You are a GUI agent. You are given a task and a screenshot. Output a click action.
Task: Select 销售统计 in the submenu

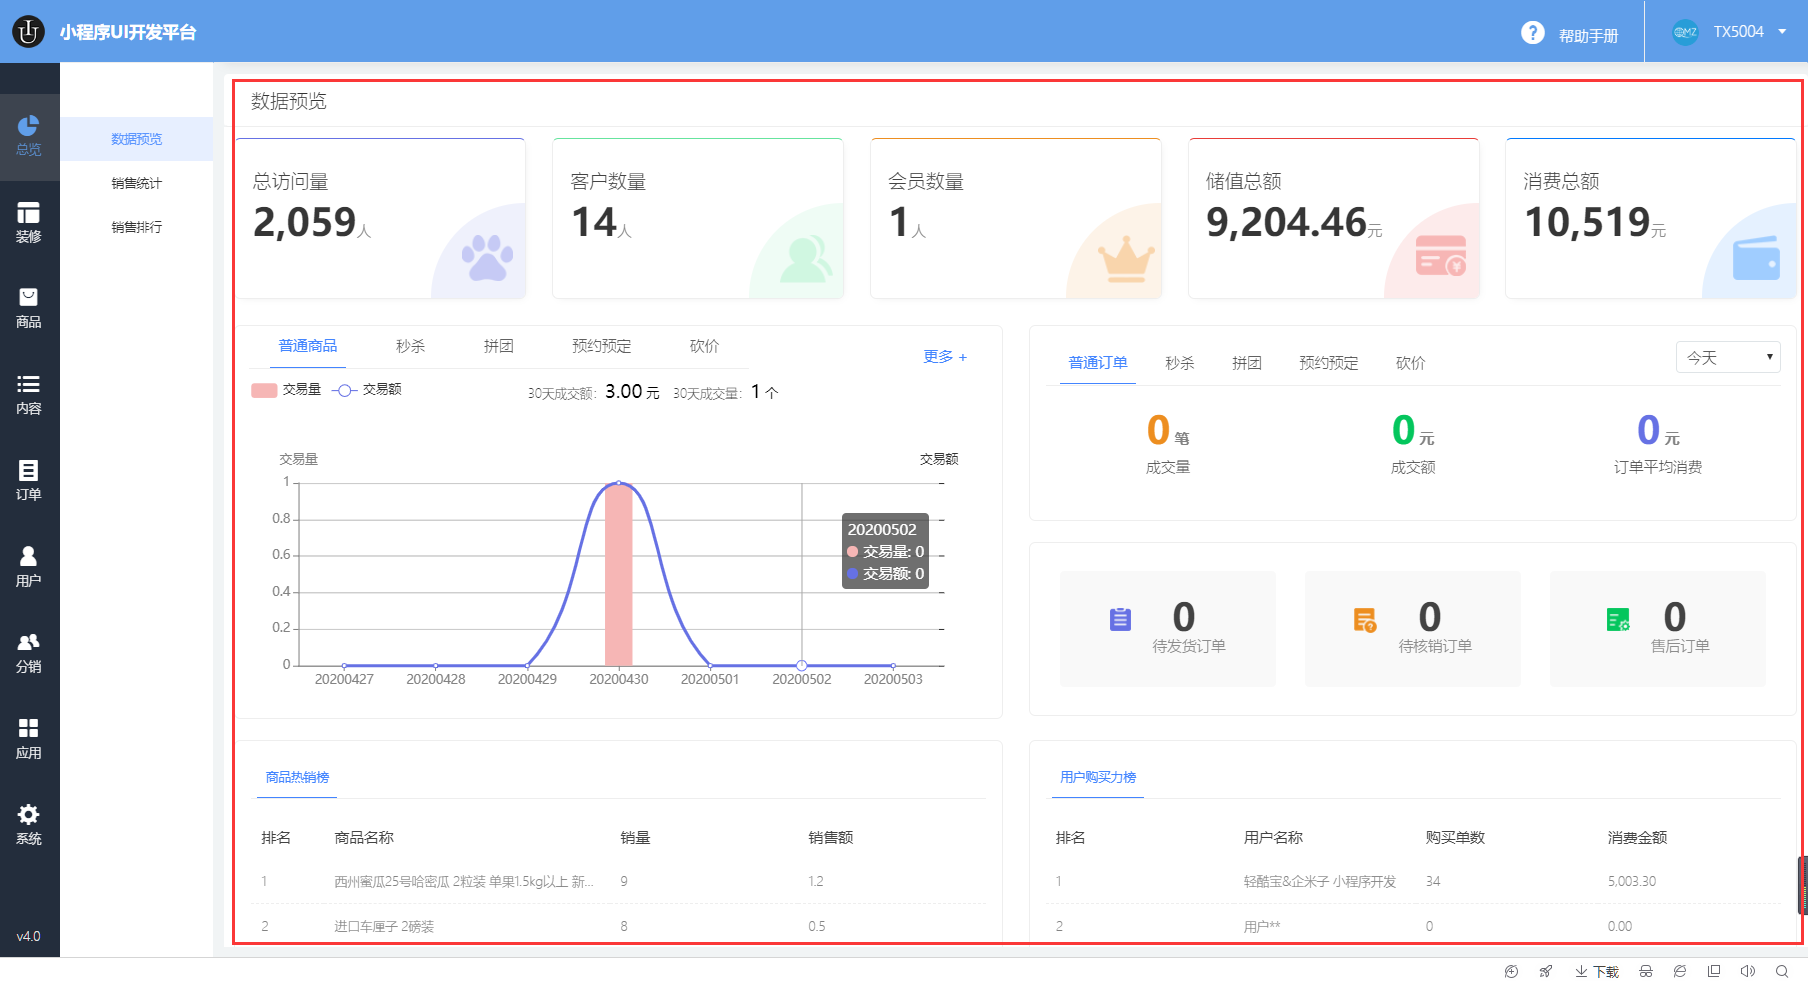(137, 183)
